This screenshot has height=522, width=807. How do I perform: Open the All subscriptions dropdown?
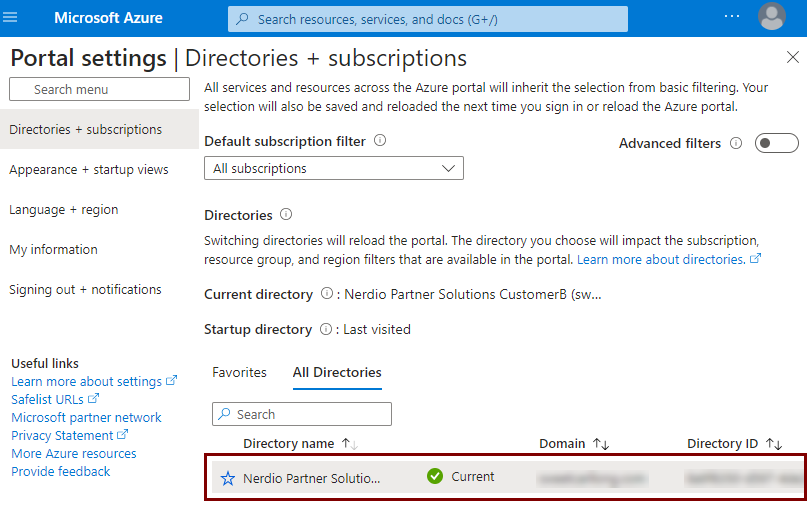[x=334, y=168]
